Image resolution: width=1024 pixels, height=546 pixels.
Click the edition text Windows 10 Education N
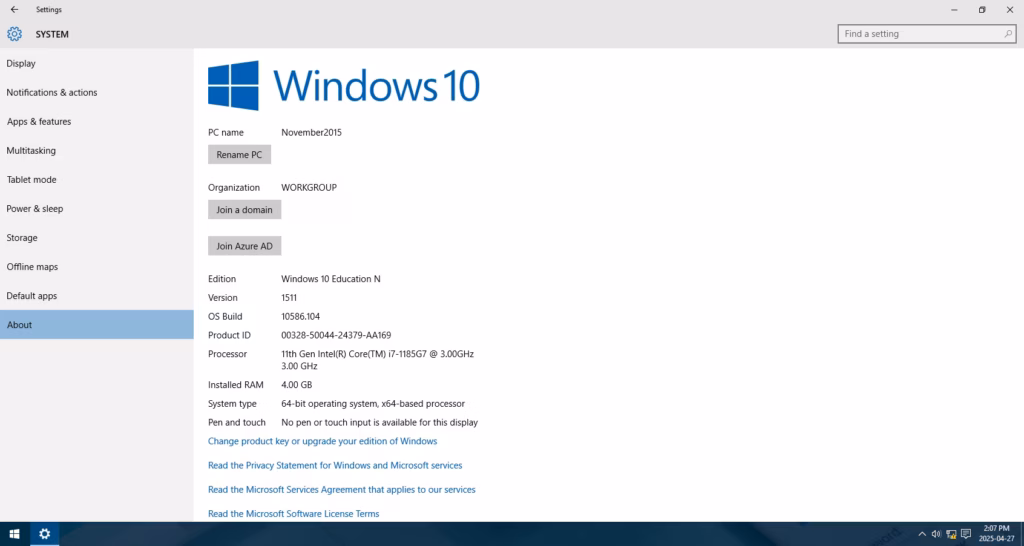tap(331, 279)
